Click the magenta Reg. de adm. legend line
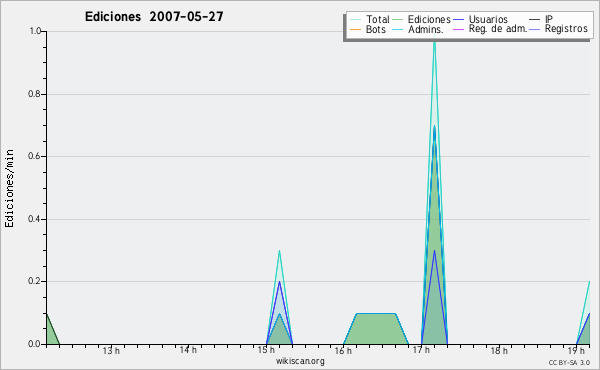 click(458, 29)
